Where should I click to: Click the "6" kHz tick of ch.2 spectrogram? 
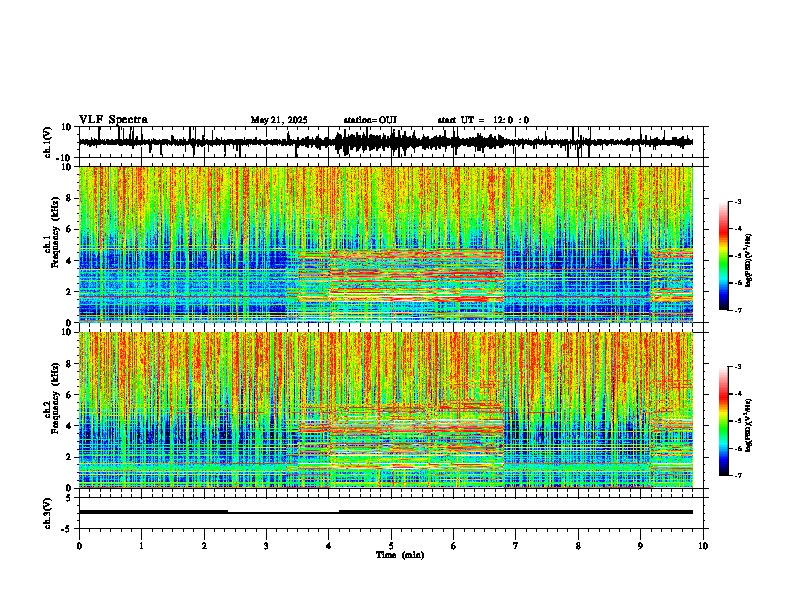click(70, 395)
